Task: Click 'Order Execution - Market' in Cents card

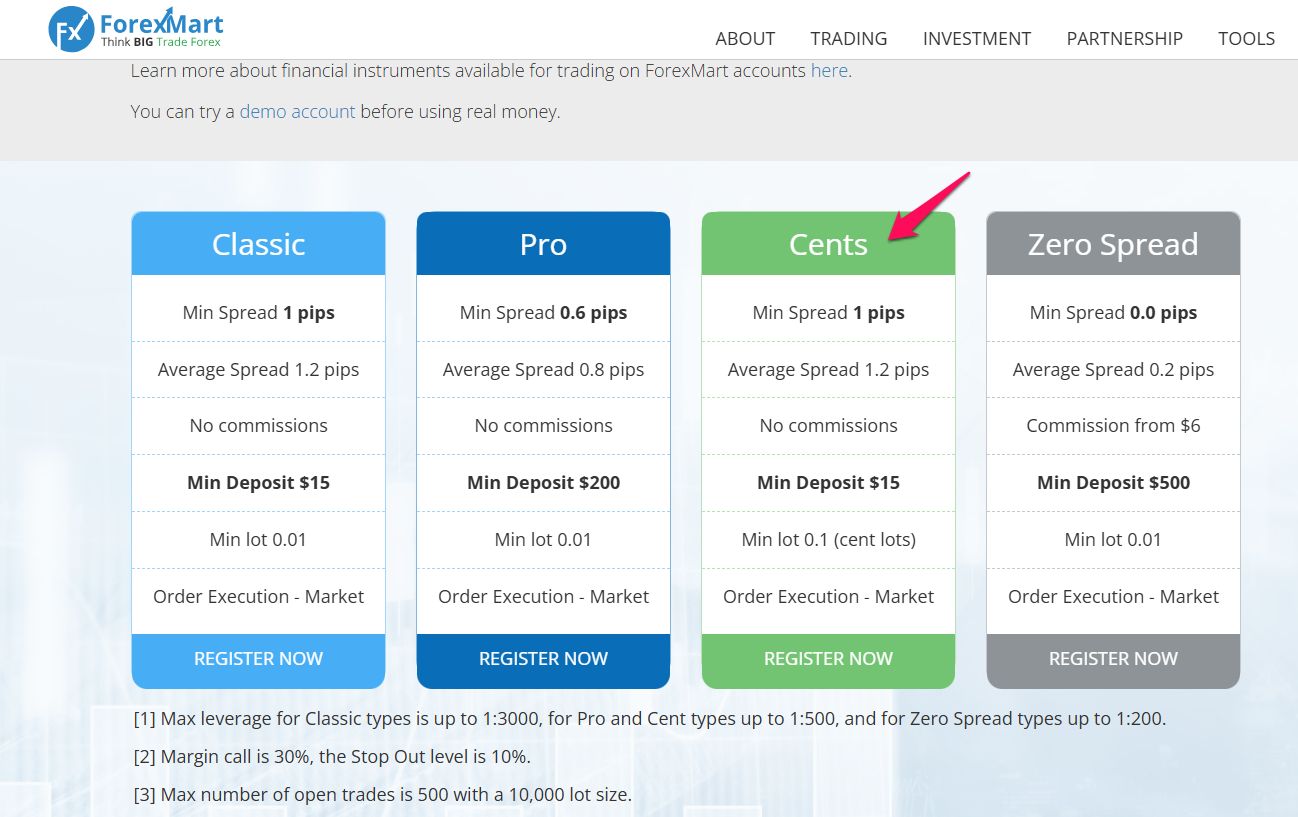Action: (828, 597)
